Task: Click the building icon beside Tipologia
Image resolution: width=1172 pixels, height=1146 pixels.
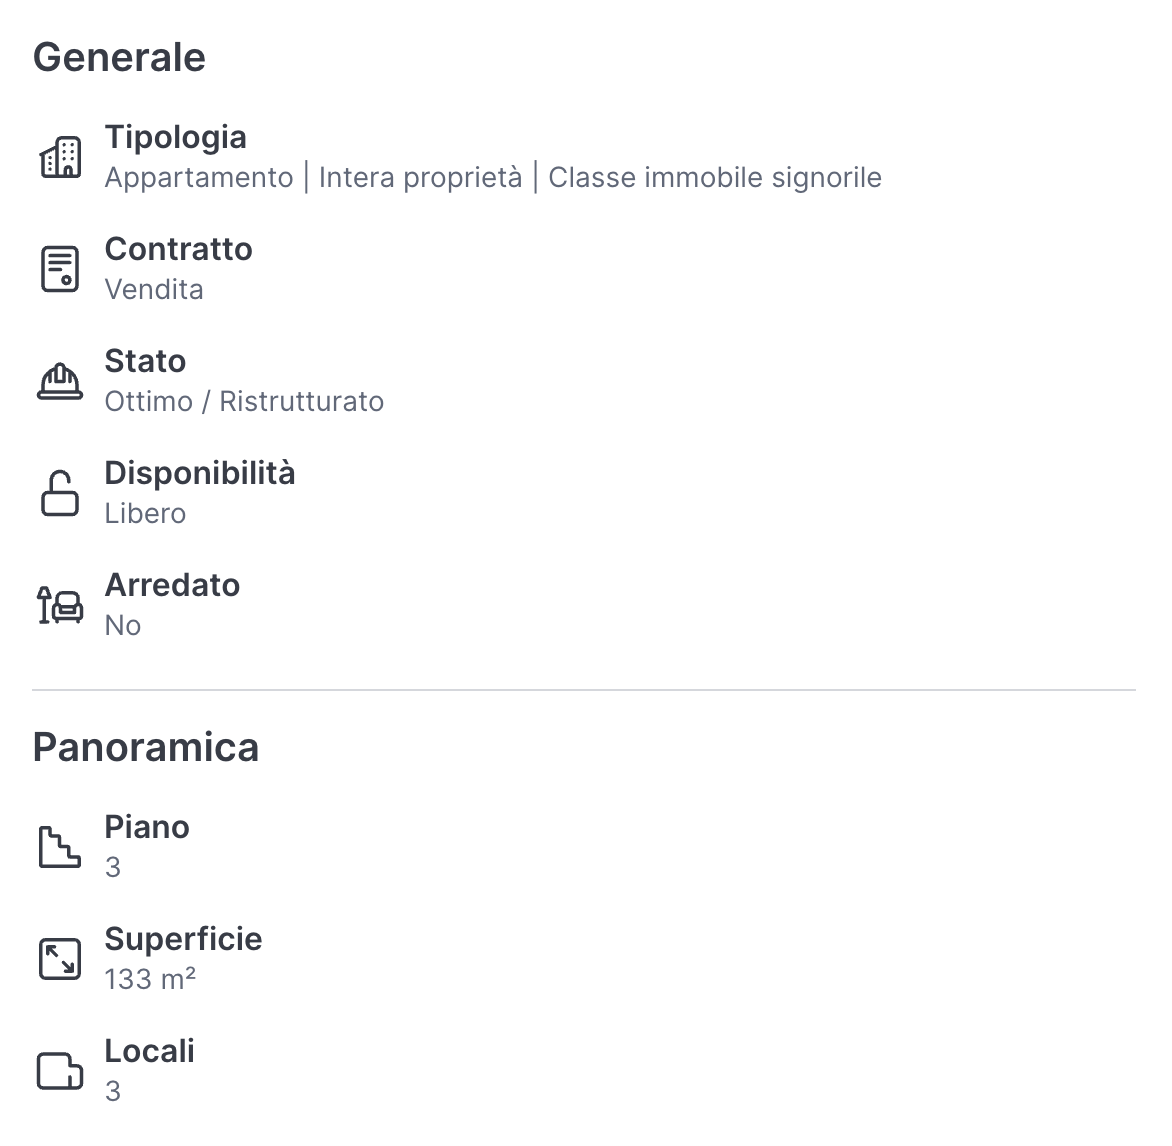Action: [60, 157]
